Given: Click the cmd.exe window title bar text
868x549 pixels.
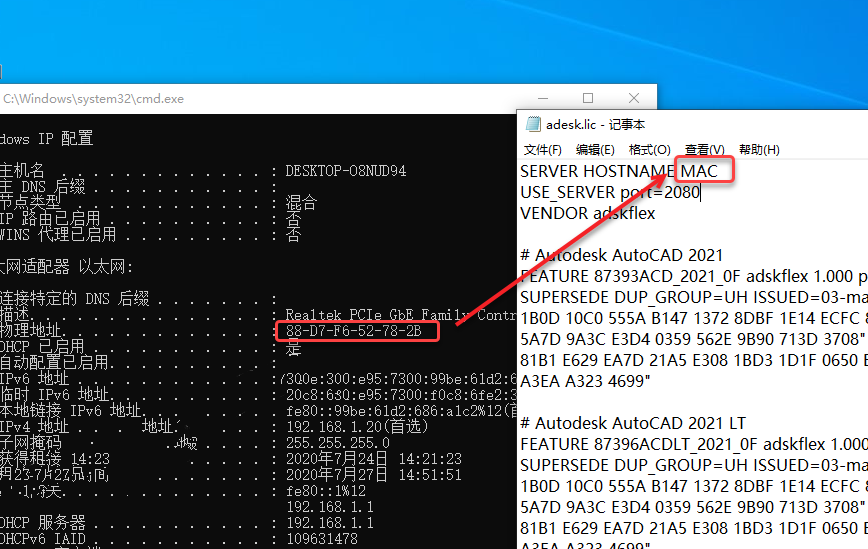Looking at the screenshot, I should click(94, 99).
